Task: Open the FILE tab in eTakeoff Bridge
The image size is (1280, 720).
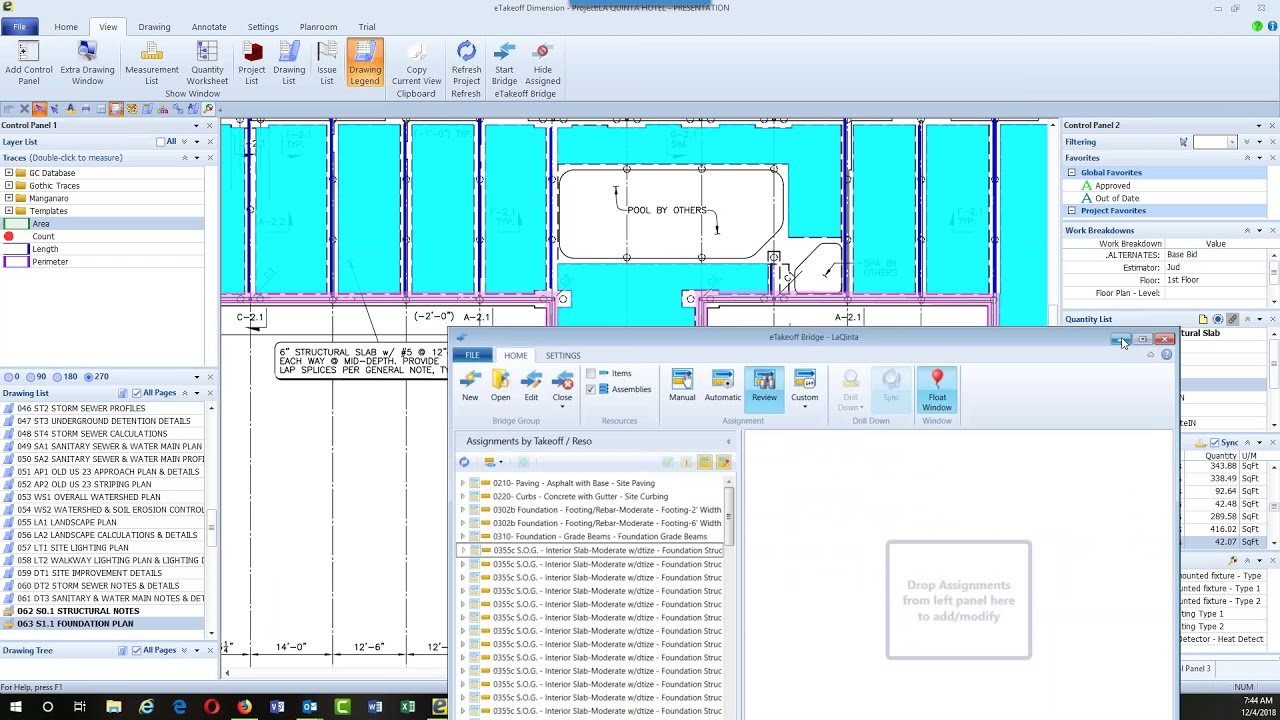Action: (472, 355)
